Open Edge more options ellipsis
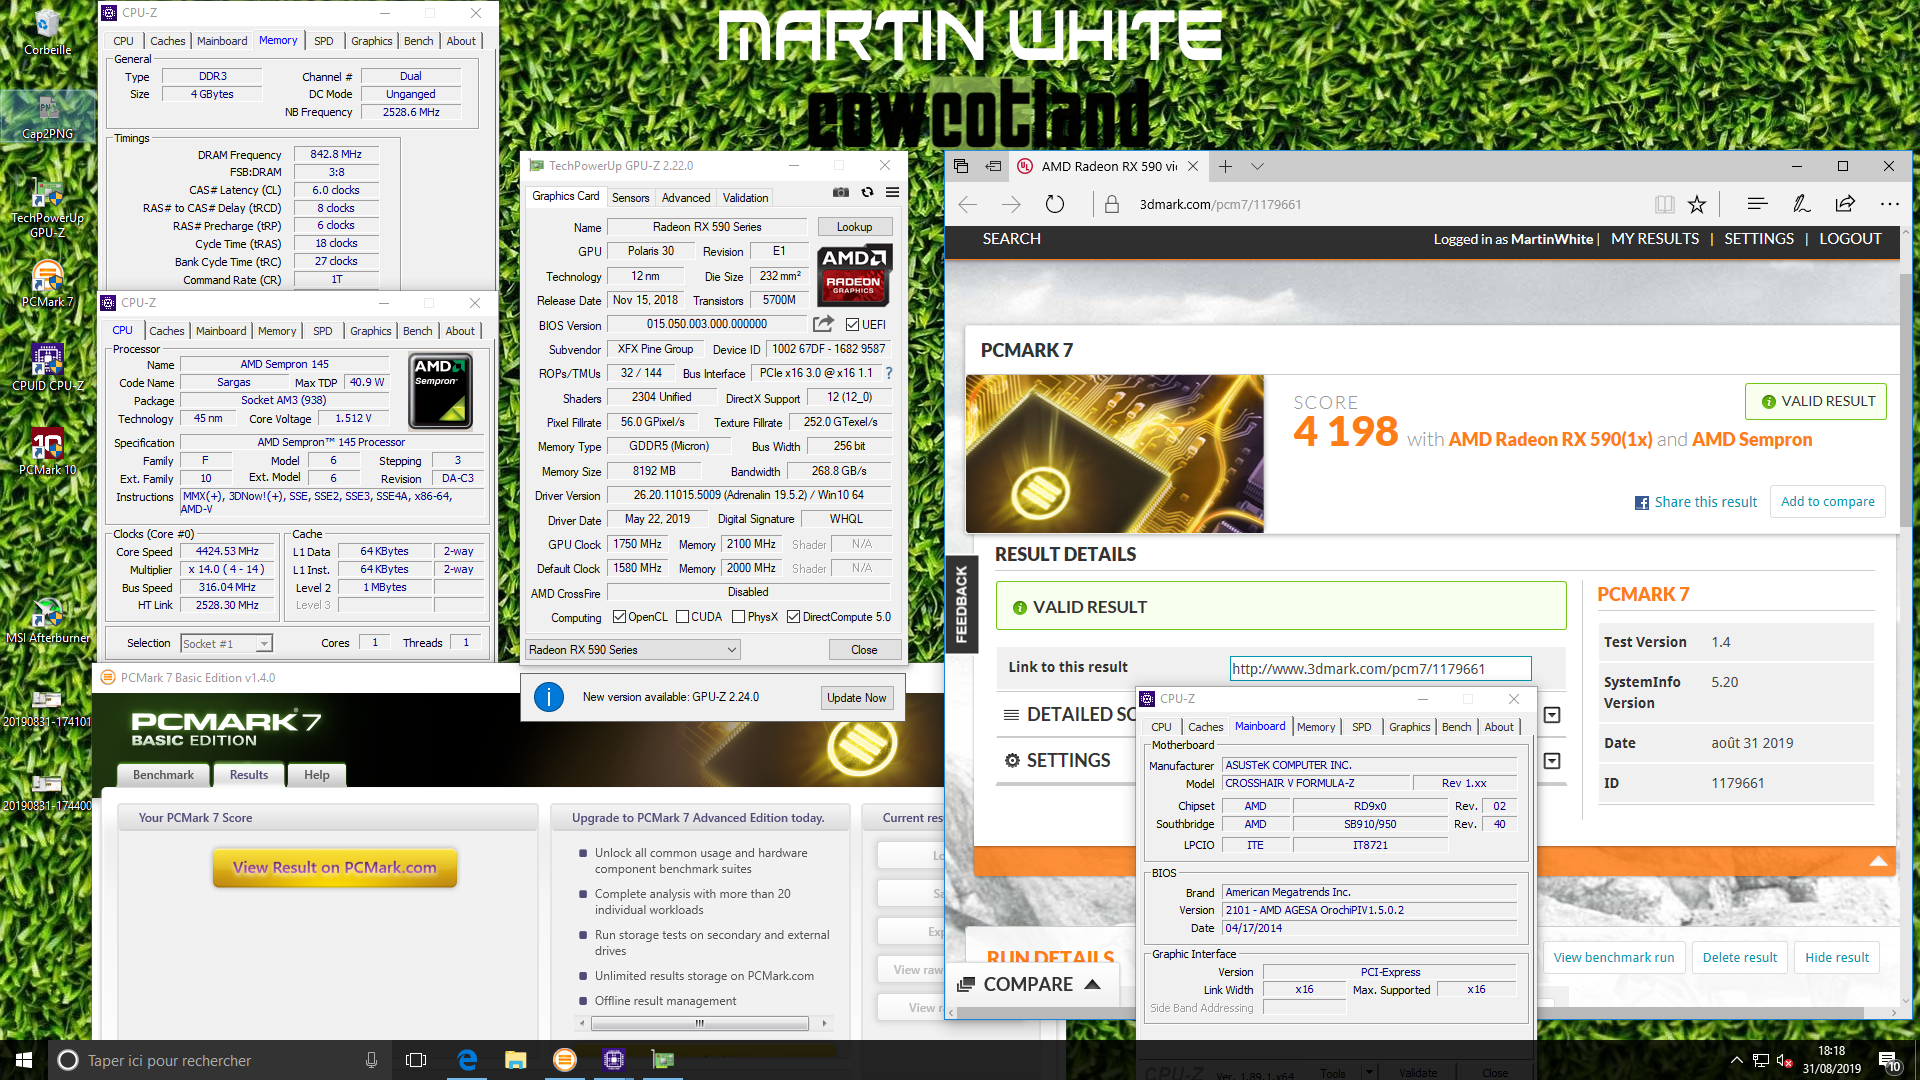1920x1080 pixels. pyautogui.click(x=1889, y=204)
